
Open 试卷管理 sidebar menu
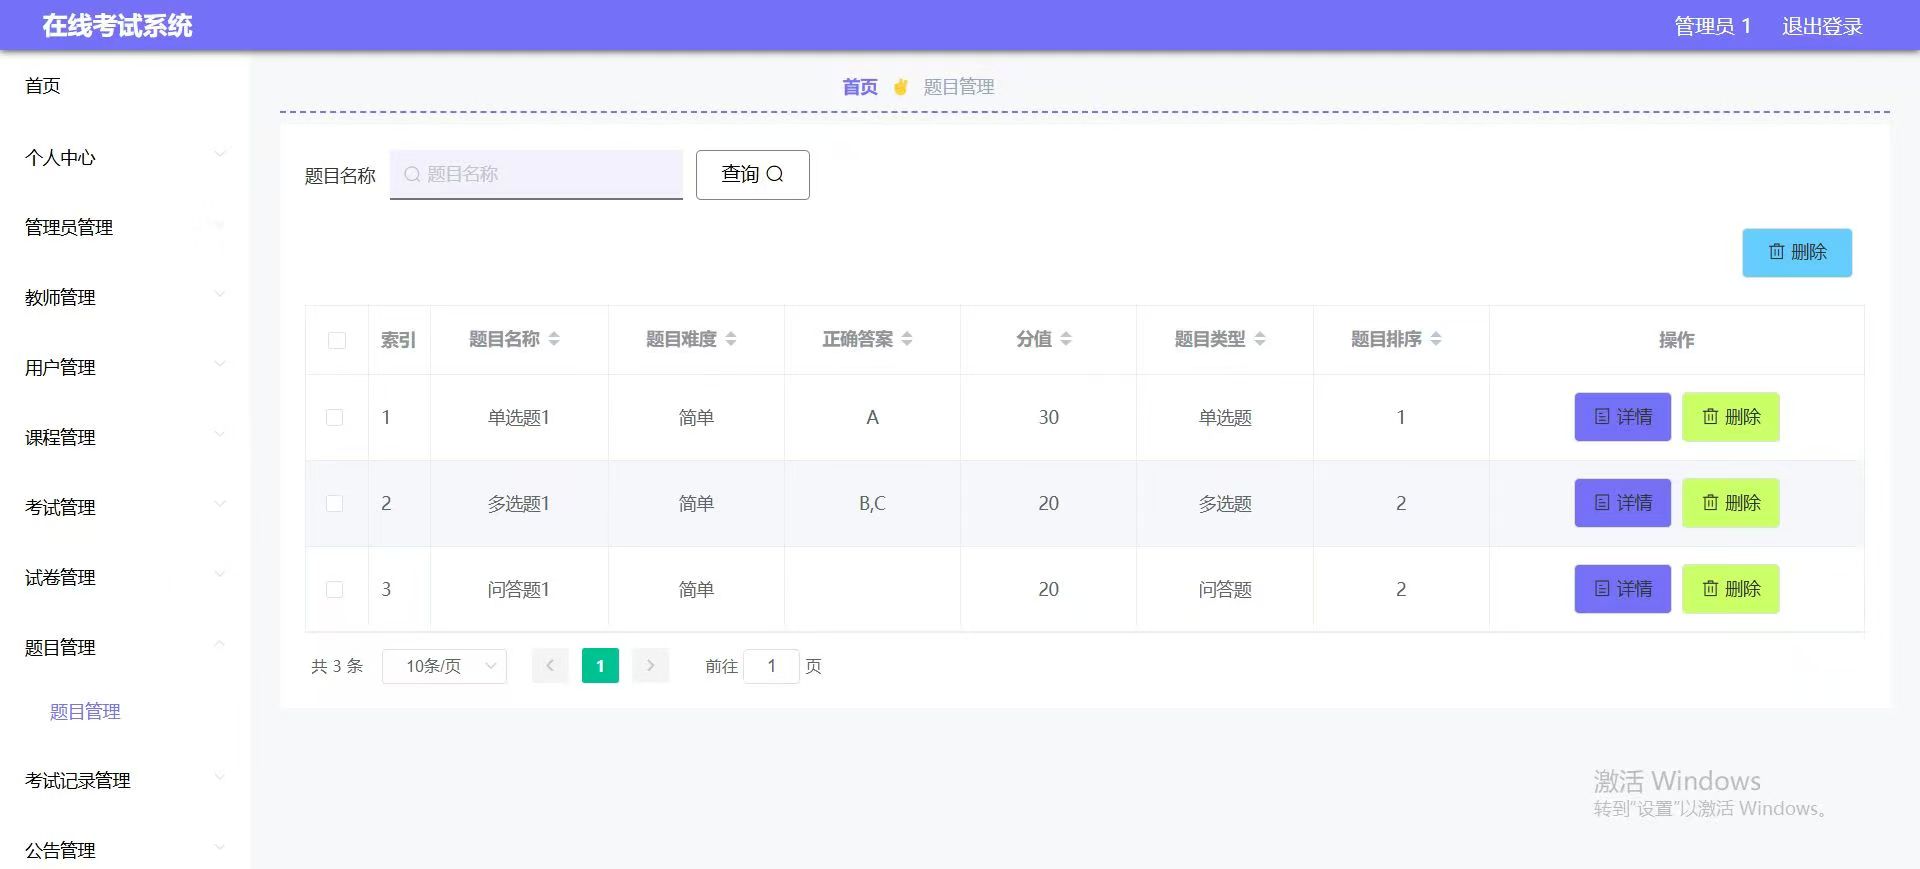[x=60, y=578]
